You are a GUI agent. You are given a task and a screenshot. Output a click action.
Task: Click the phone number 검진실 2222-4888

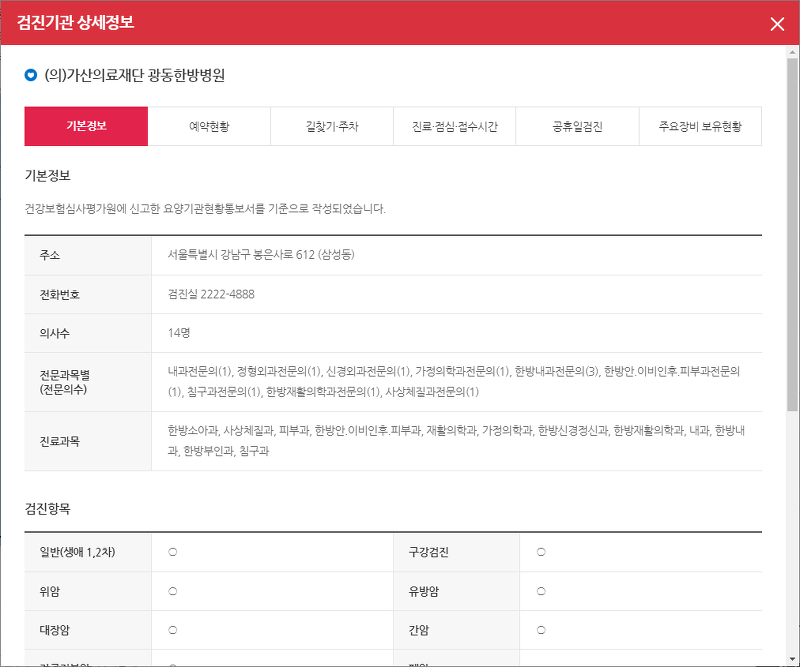(x=208, y=294)
